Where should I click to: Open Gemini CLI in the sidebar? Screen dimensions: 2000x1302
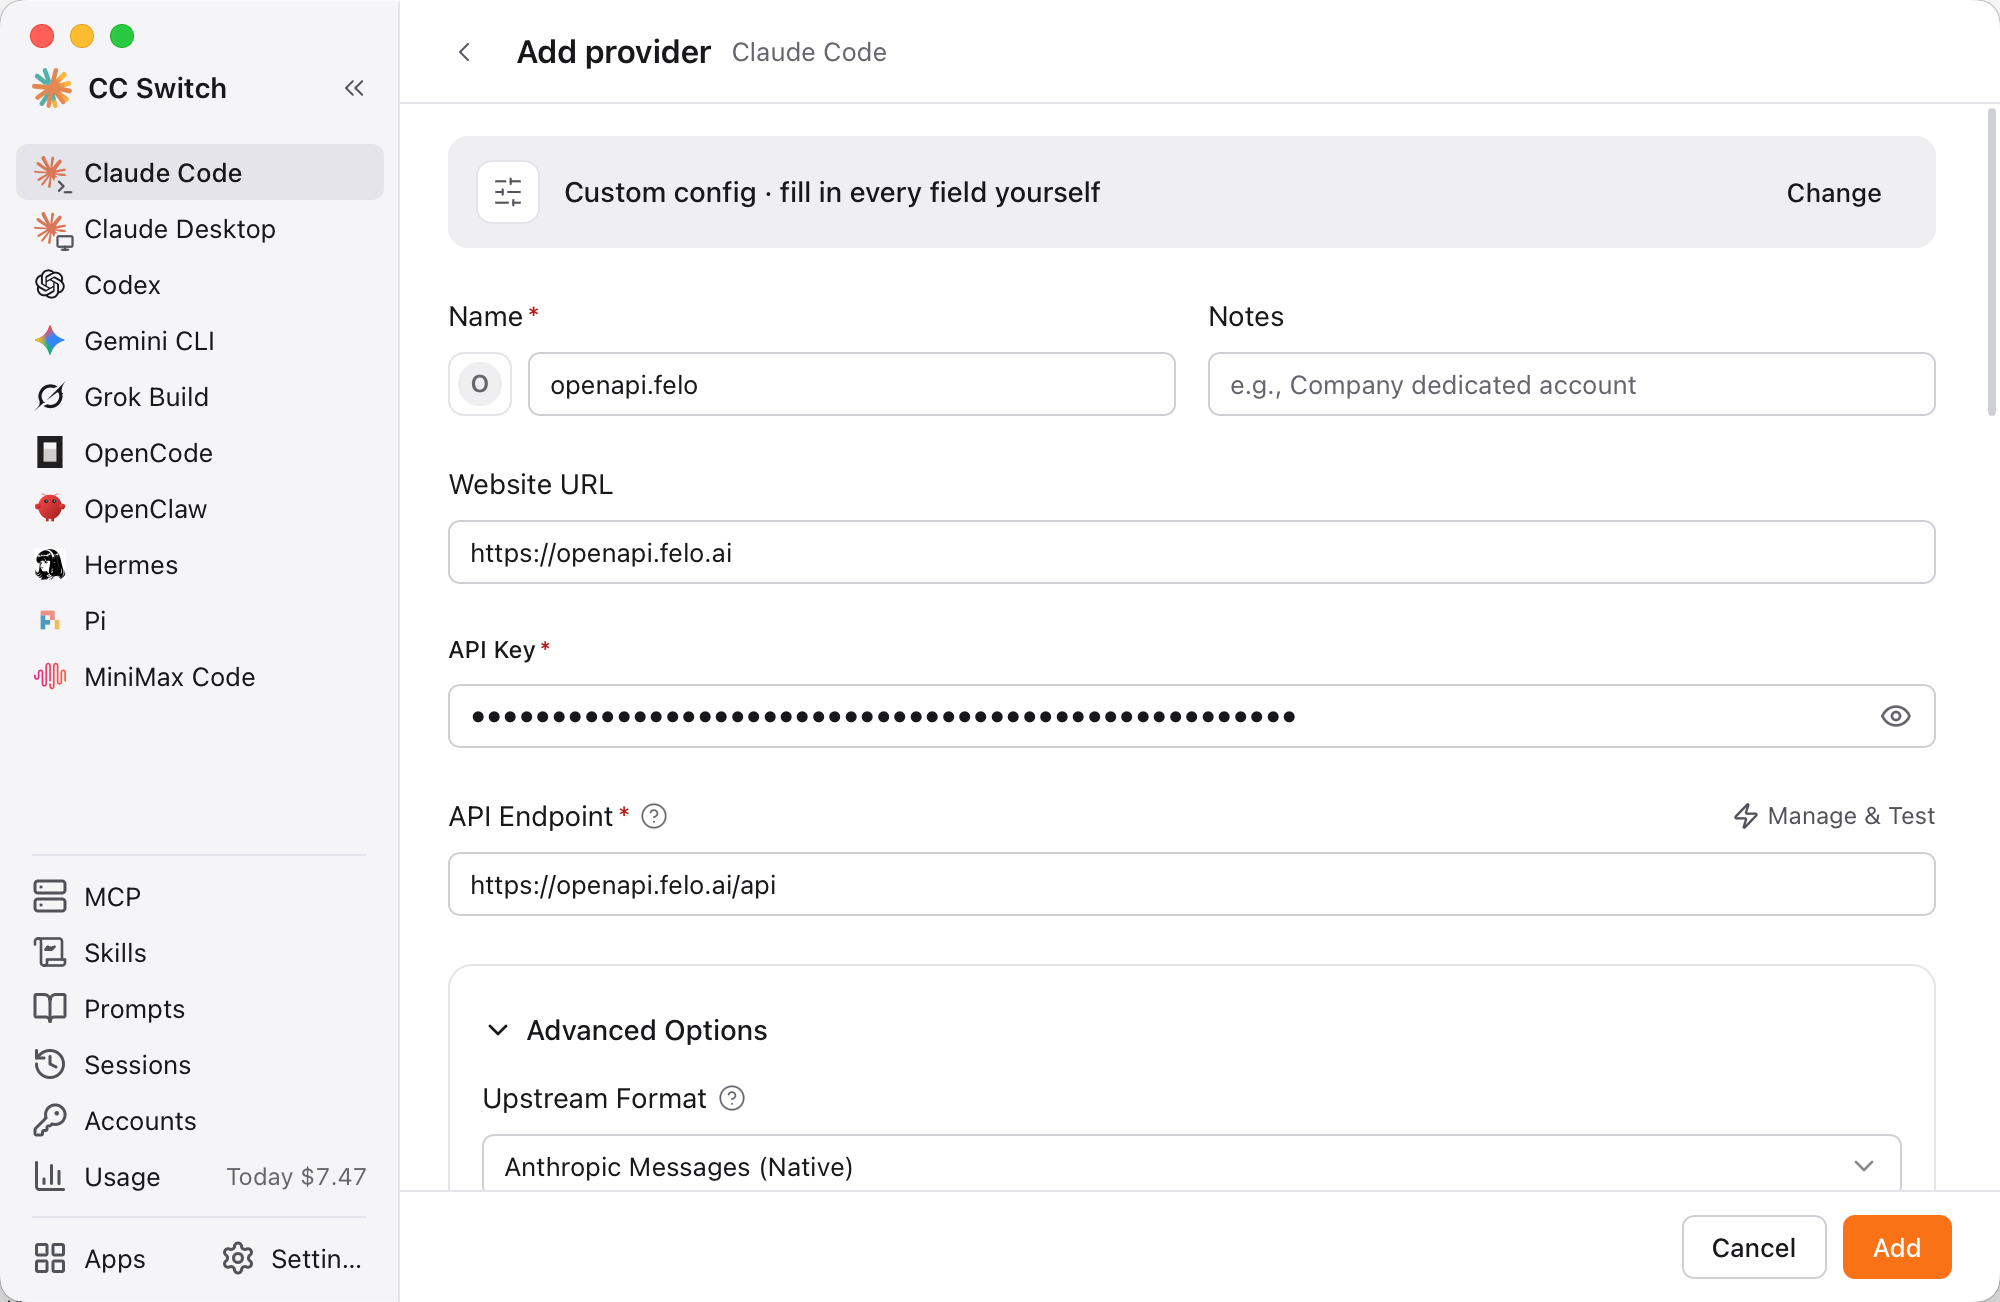point(200,341)
